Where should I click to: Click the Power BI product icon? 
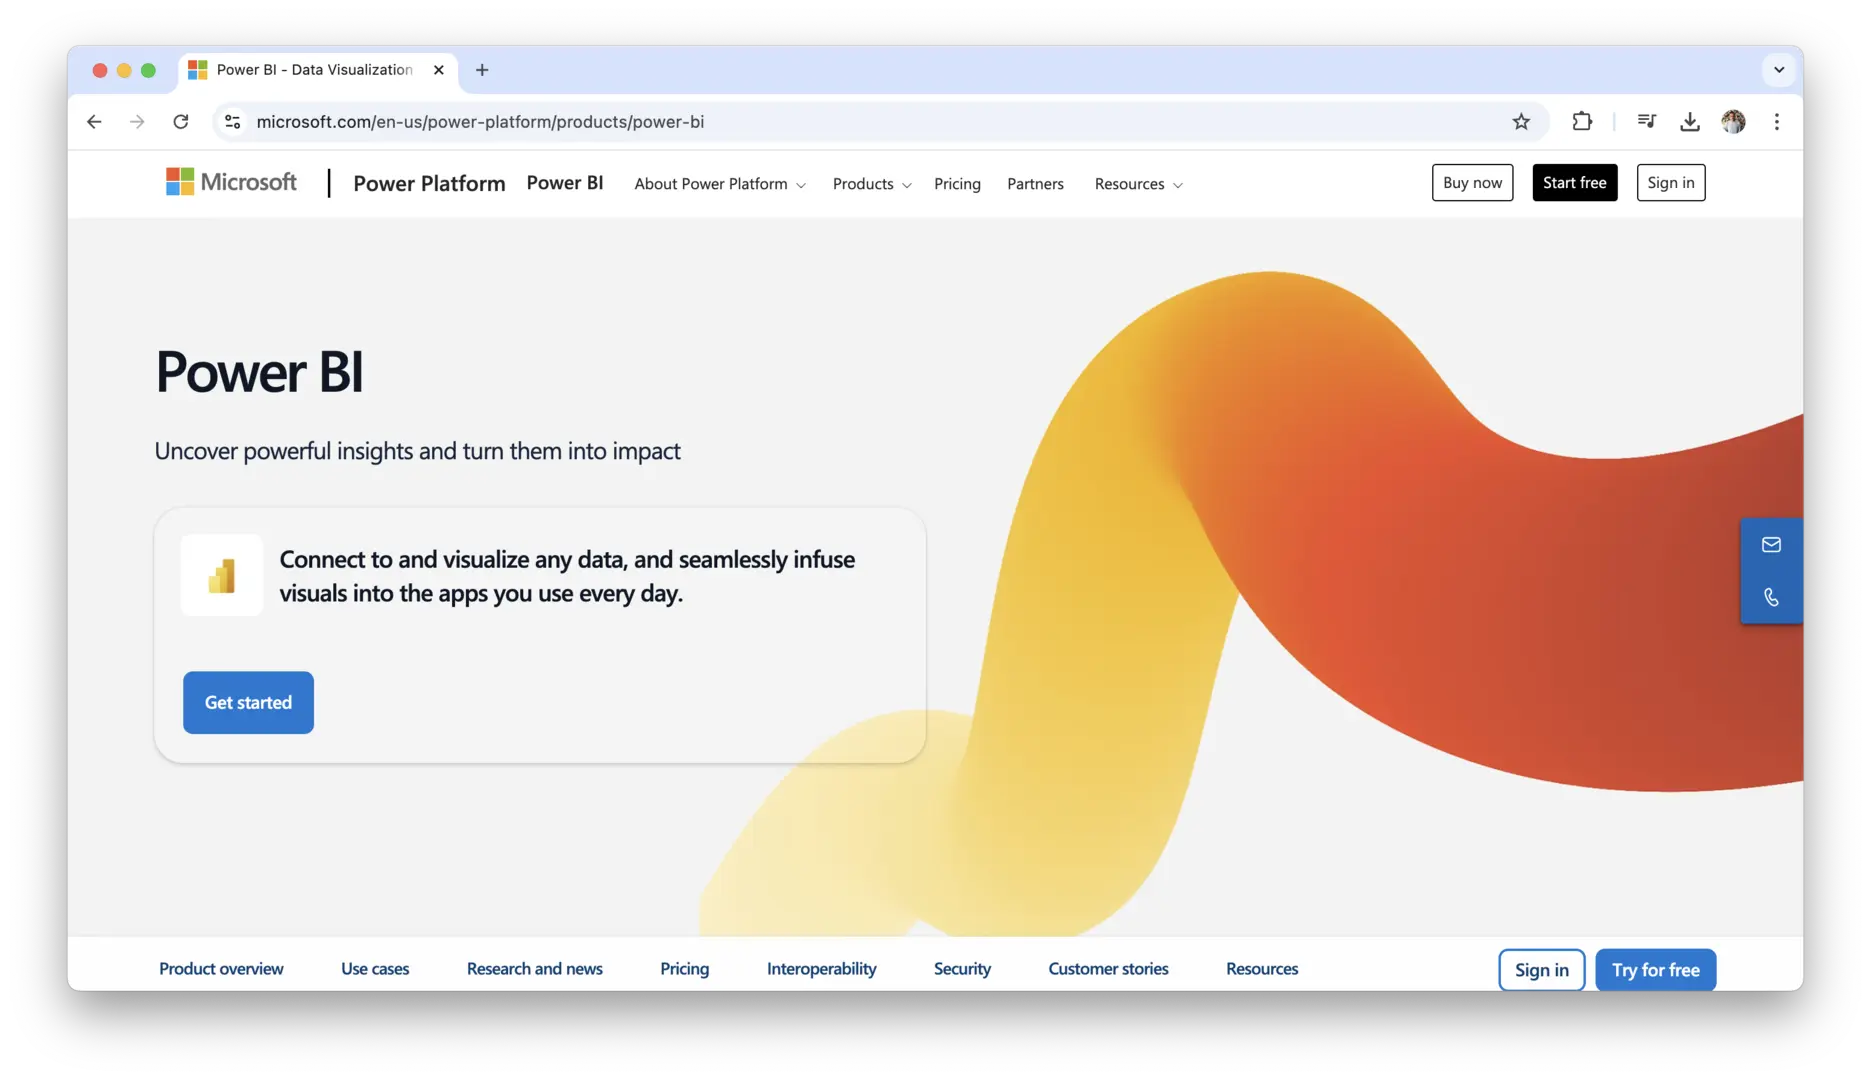(x=222, y=575)
